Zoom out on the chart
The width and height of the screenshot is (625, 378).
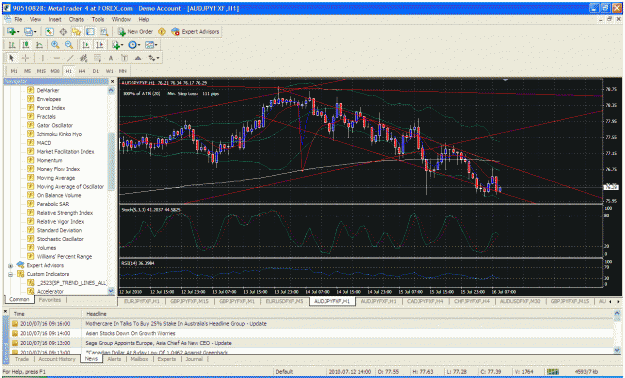(69, 45)
